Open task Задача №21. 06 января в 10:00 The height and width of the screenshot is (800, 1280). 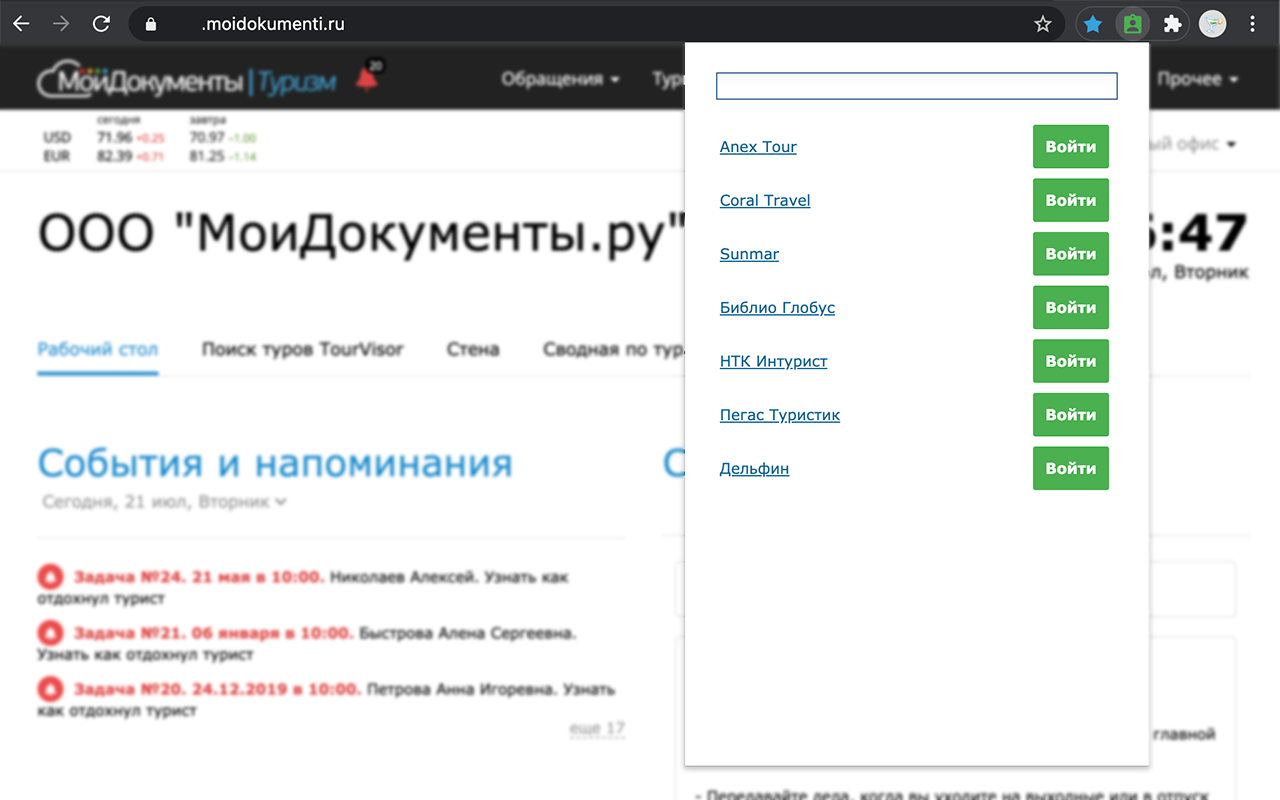click(213, 633)
